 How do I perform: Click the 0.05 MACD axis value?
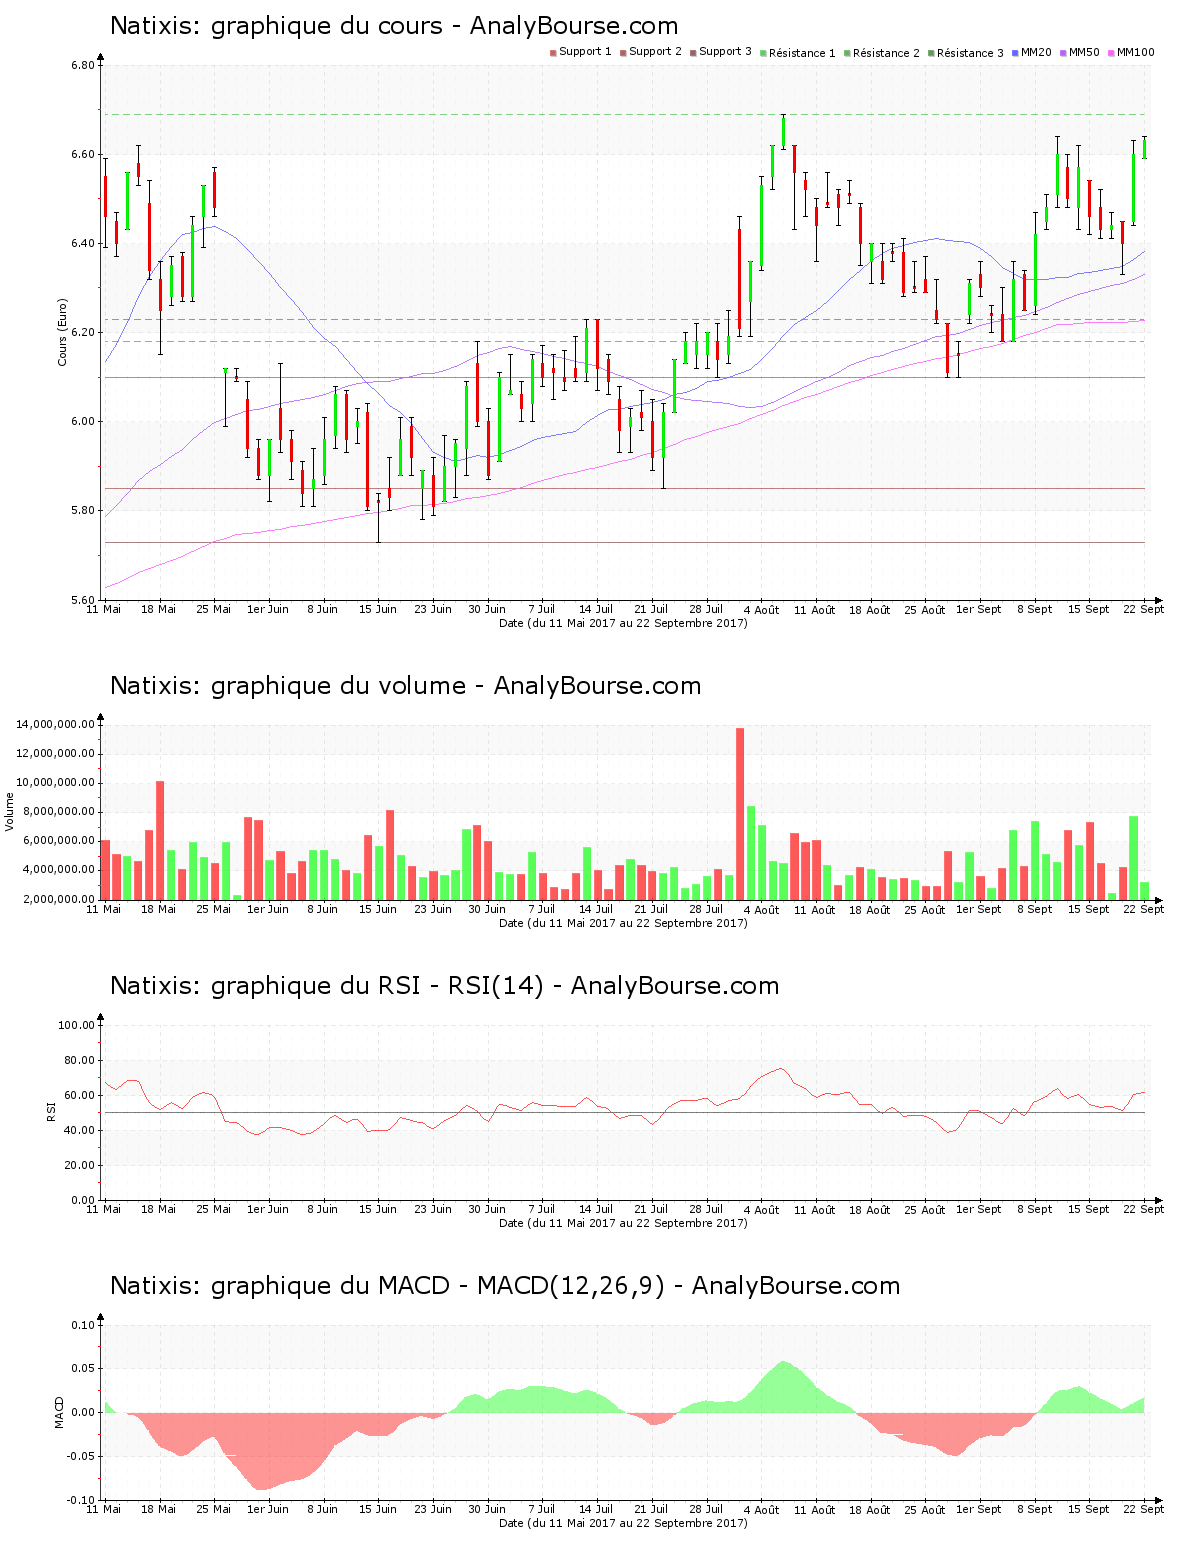[83, 1369]
